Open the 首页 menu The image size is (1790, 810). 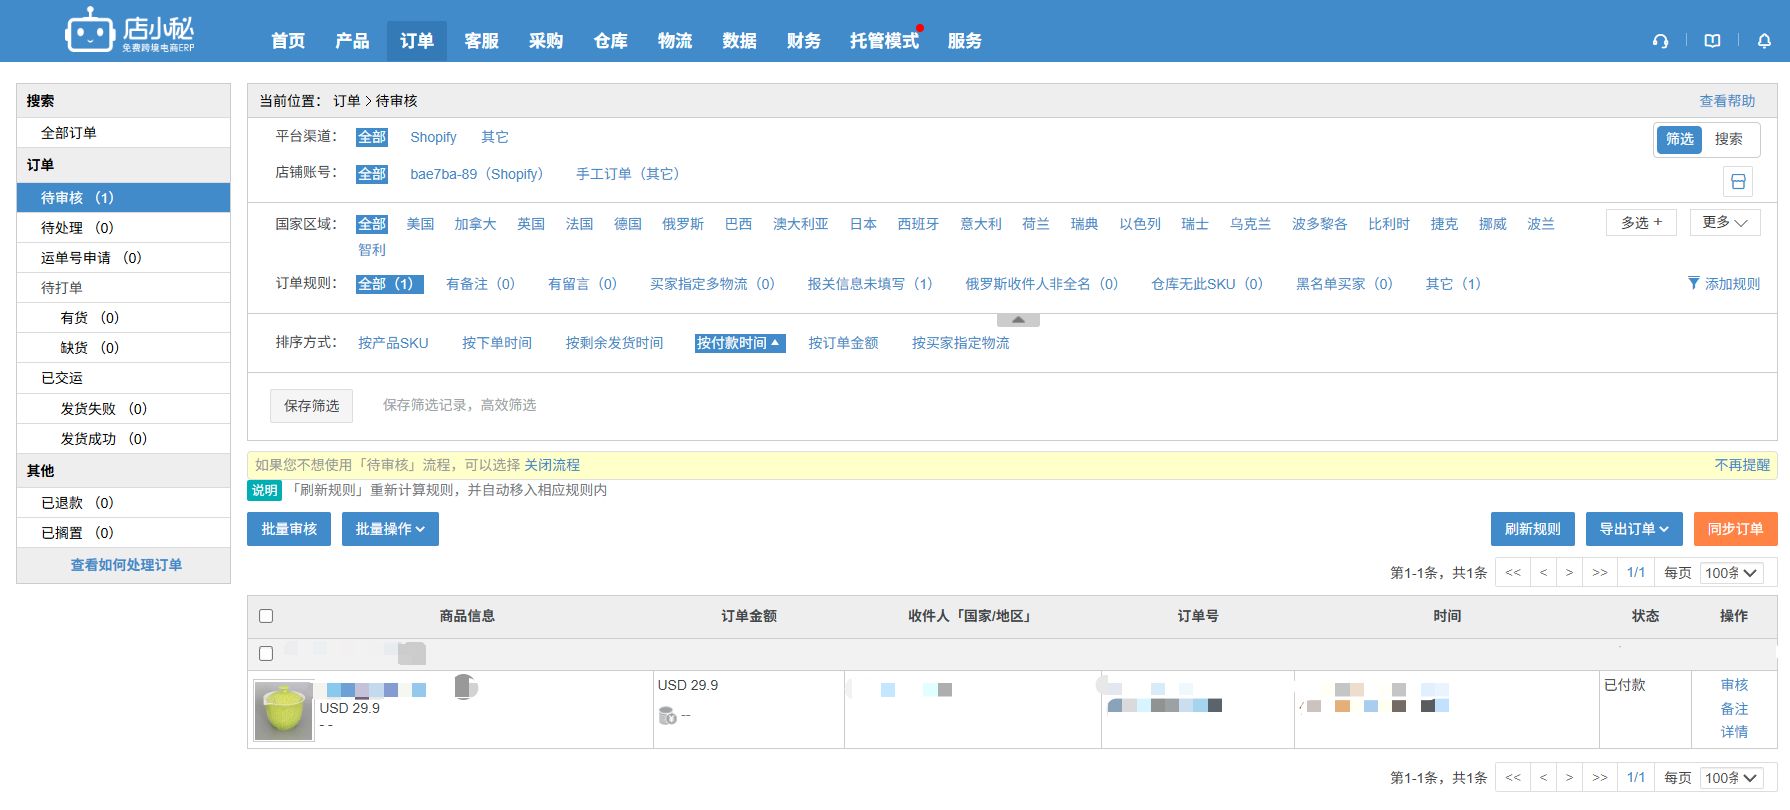(288, 41)
